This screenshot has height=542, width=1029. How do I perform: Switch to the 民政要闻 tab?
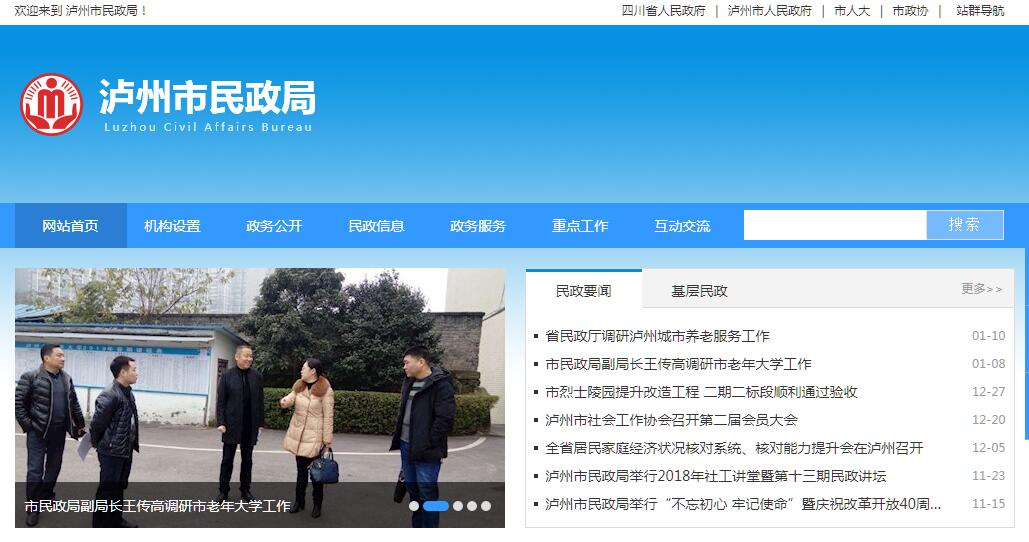coord(583,291)
